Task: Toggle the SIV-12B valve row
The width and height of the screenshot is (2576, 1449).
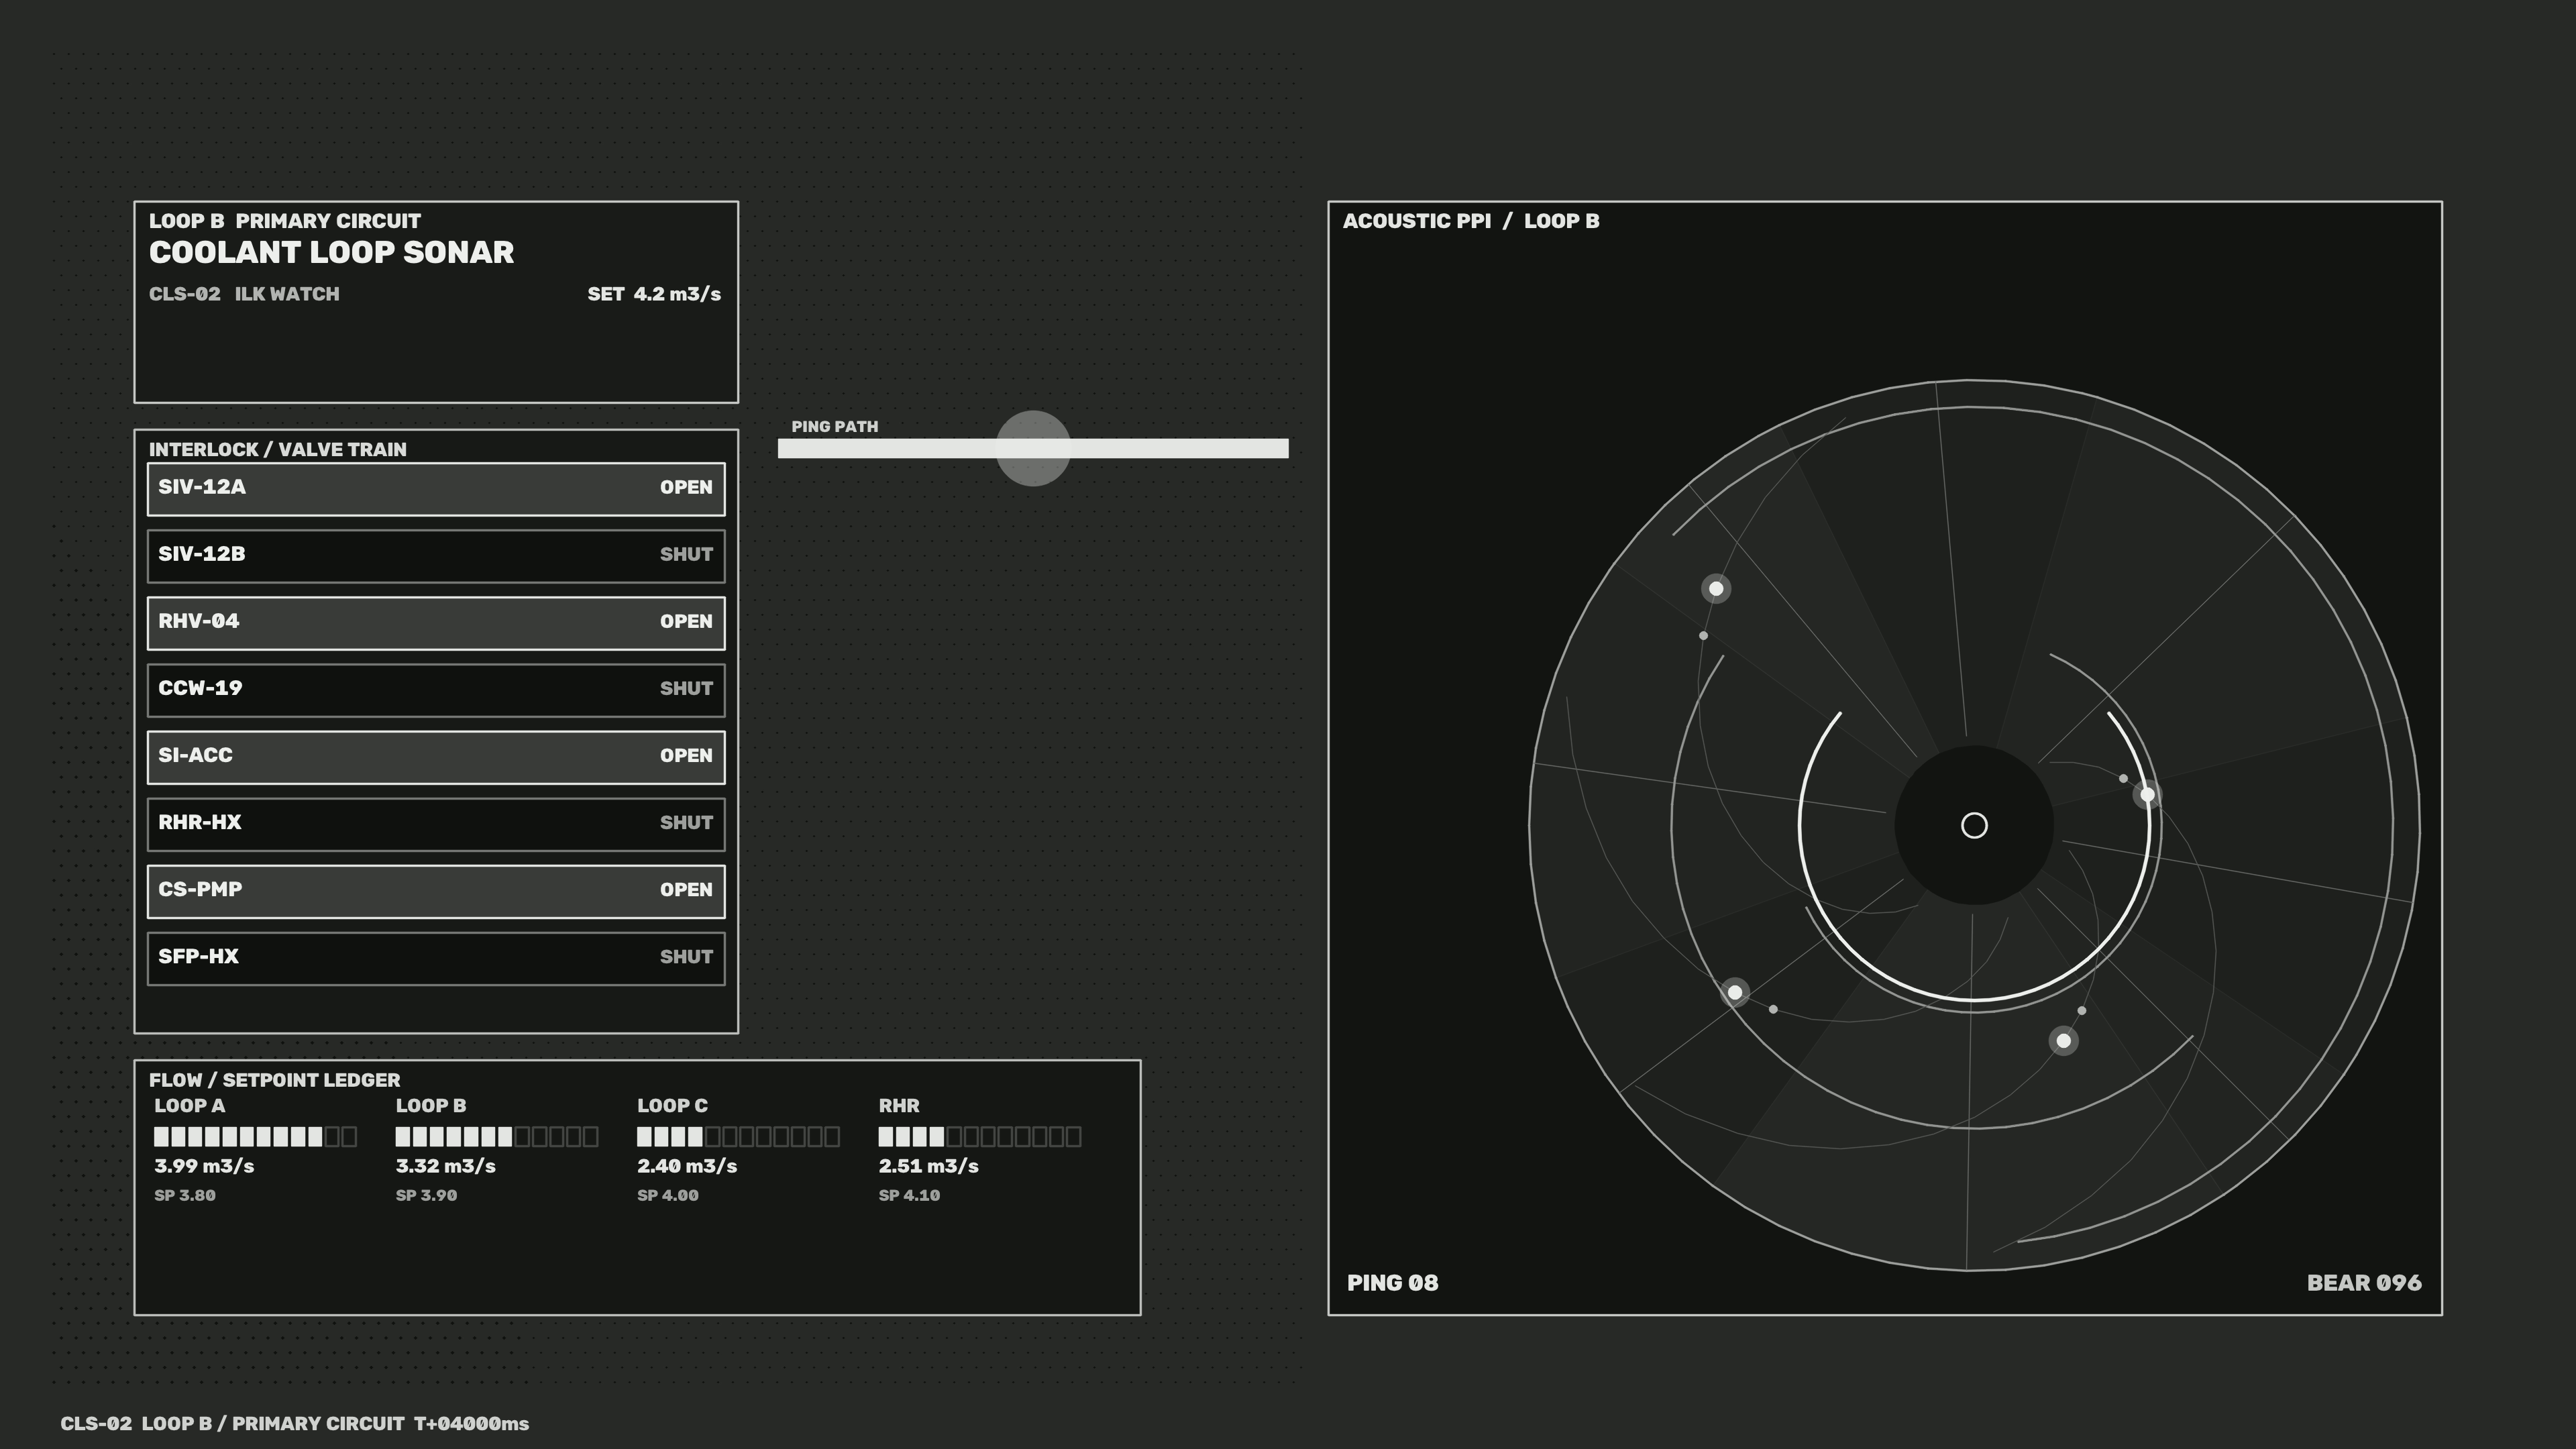Action: click(436, 556)
